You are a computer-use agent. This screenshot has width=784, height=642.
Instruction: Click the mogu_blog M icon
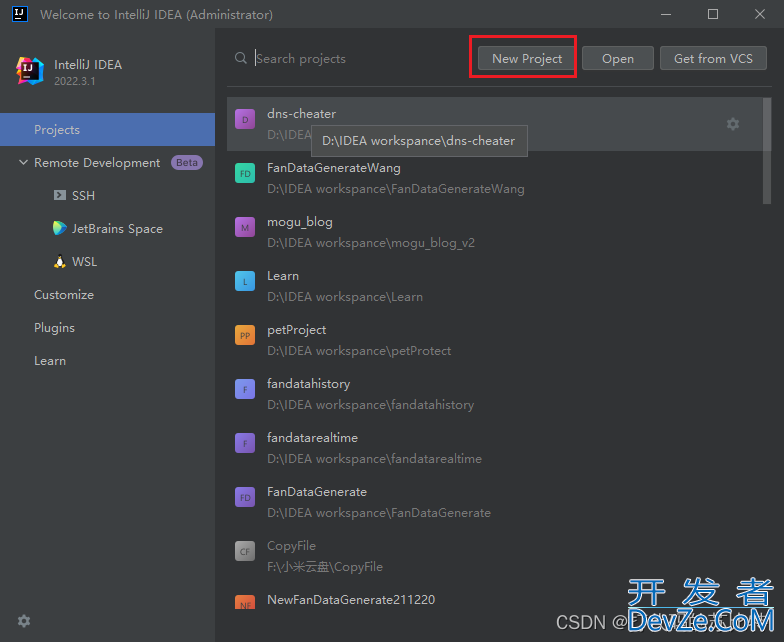pyautogui.click(x=244, y=227)
